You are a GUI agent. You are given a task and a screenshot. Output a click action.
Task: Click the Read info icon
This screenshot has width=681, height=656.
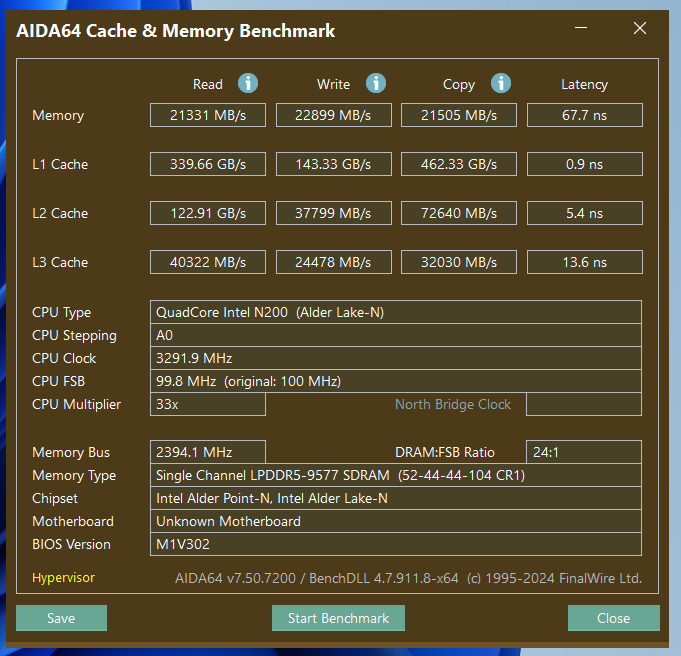click(x=248, y=83)
